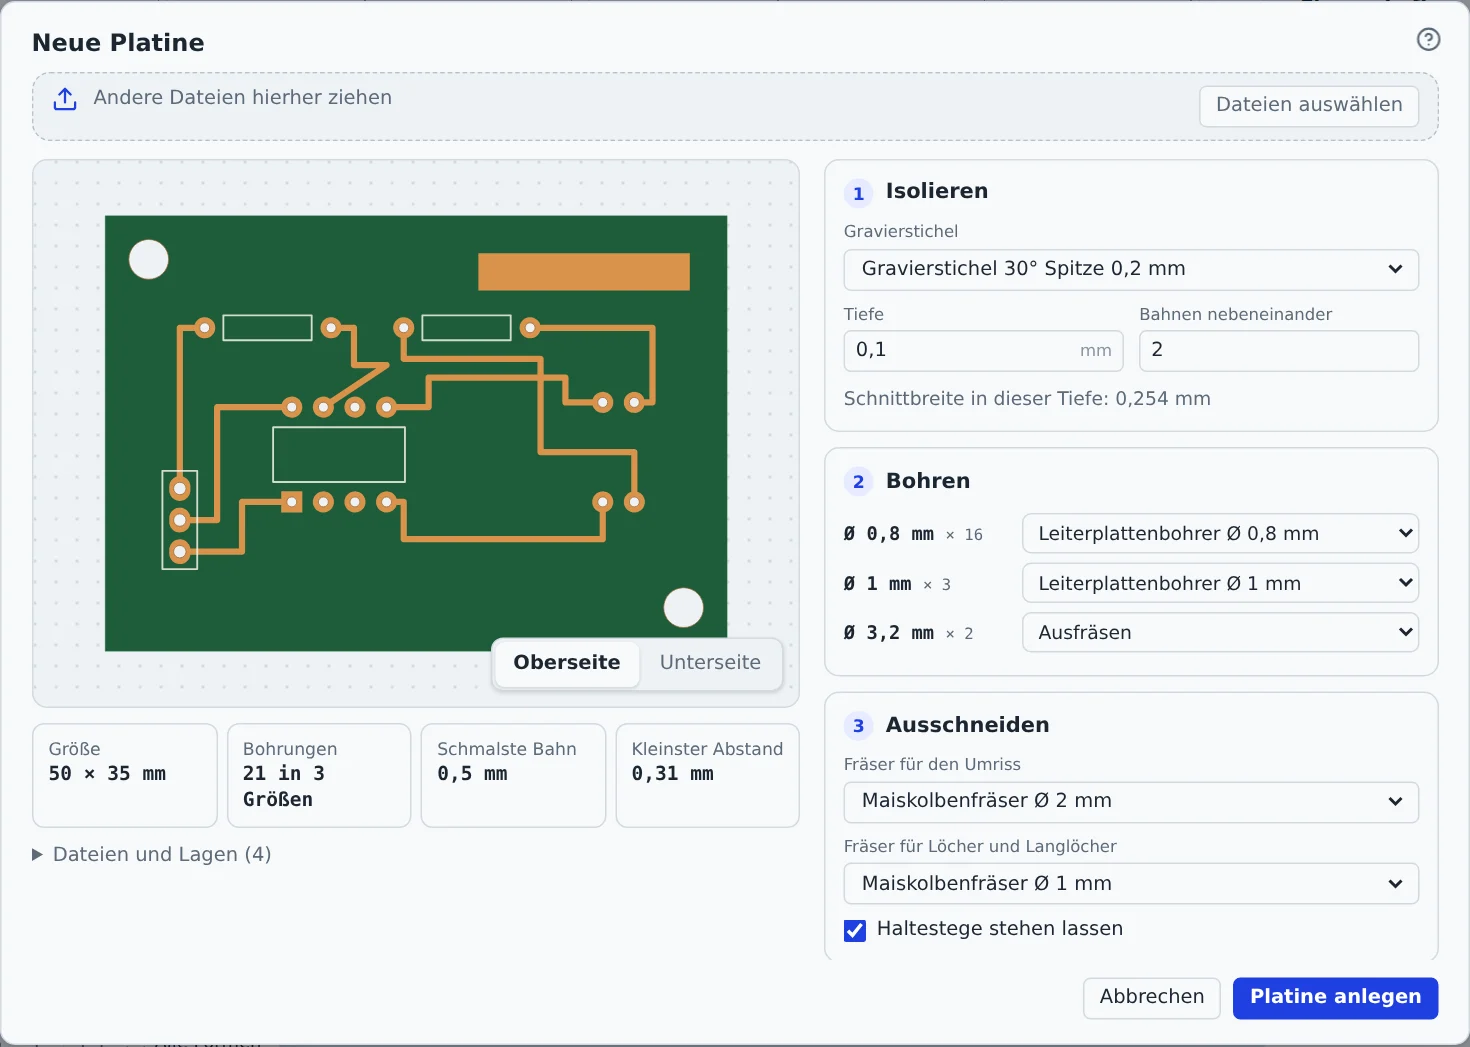Click the Bahnen nebeneinander input field
Viewport: 1470px width, 1047px height.
1279,350
